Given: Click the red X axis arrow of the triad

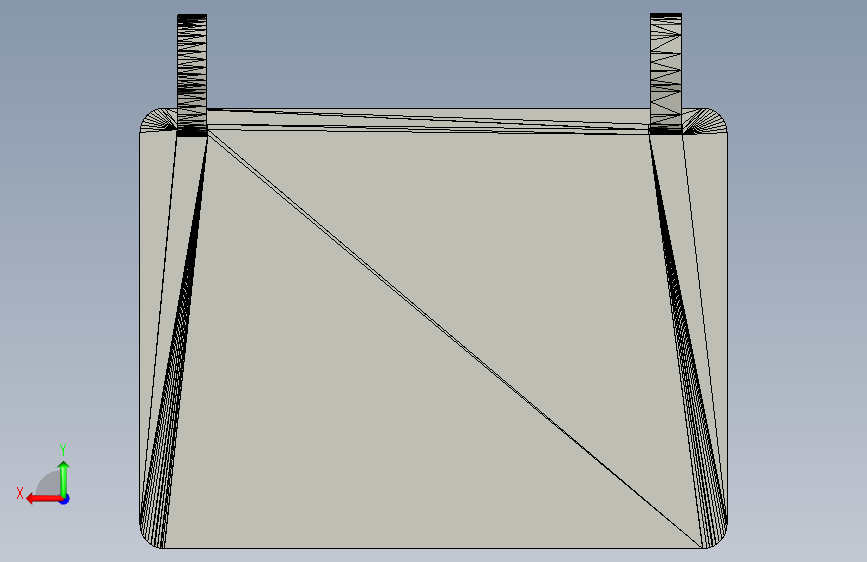Looking at the screenshot, I should 44,499.
